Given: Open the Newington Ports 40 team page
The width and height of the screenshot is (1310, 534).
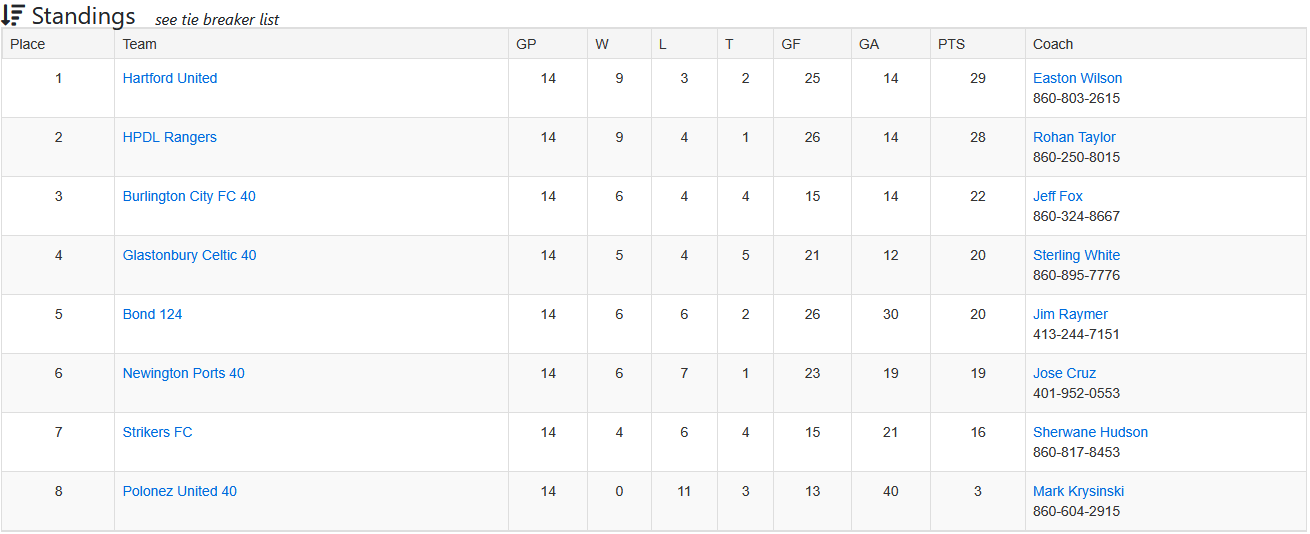Looking at the screenshot, I should 184,373.
